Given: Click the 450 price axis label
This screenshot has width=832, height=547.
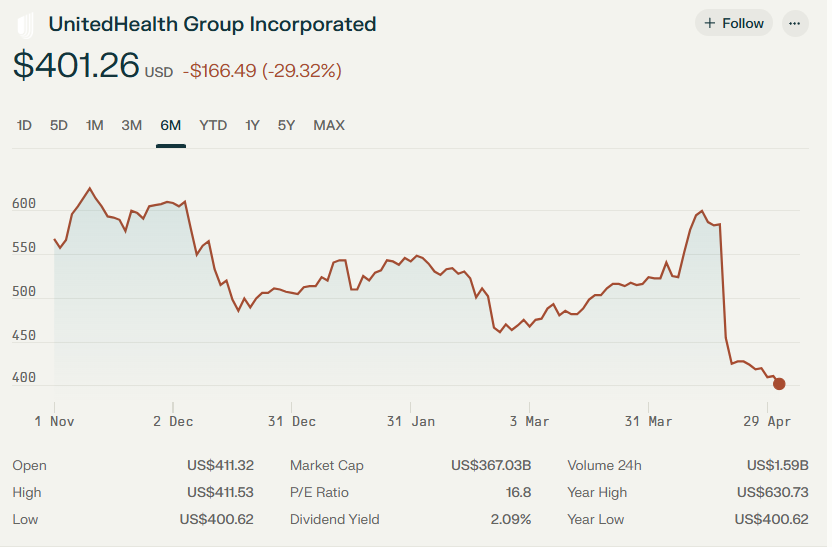Looking at the screenshot, I should (x=24, y=336).
